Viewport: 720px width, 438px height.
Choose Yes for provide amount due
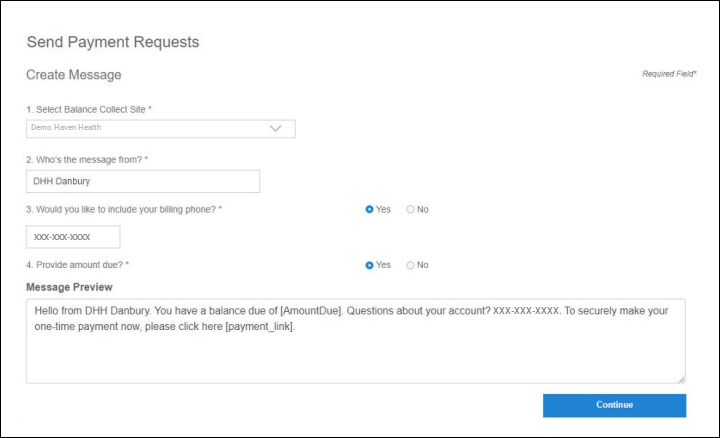pos(370,265)
